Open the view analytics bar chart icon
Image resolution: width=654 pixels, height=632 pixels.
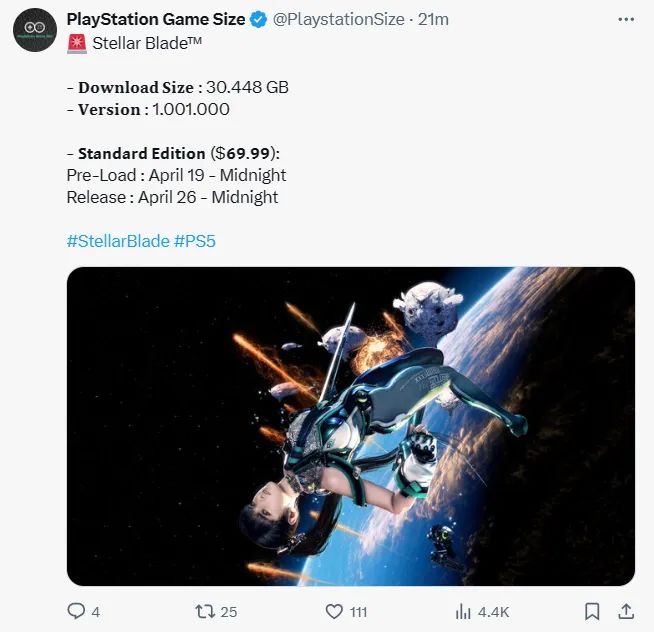pos(463,611)
